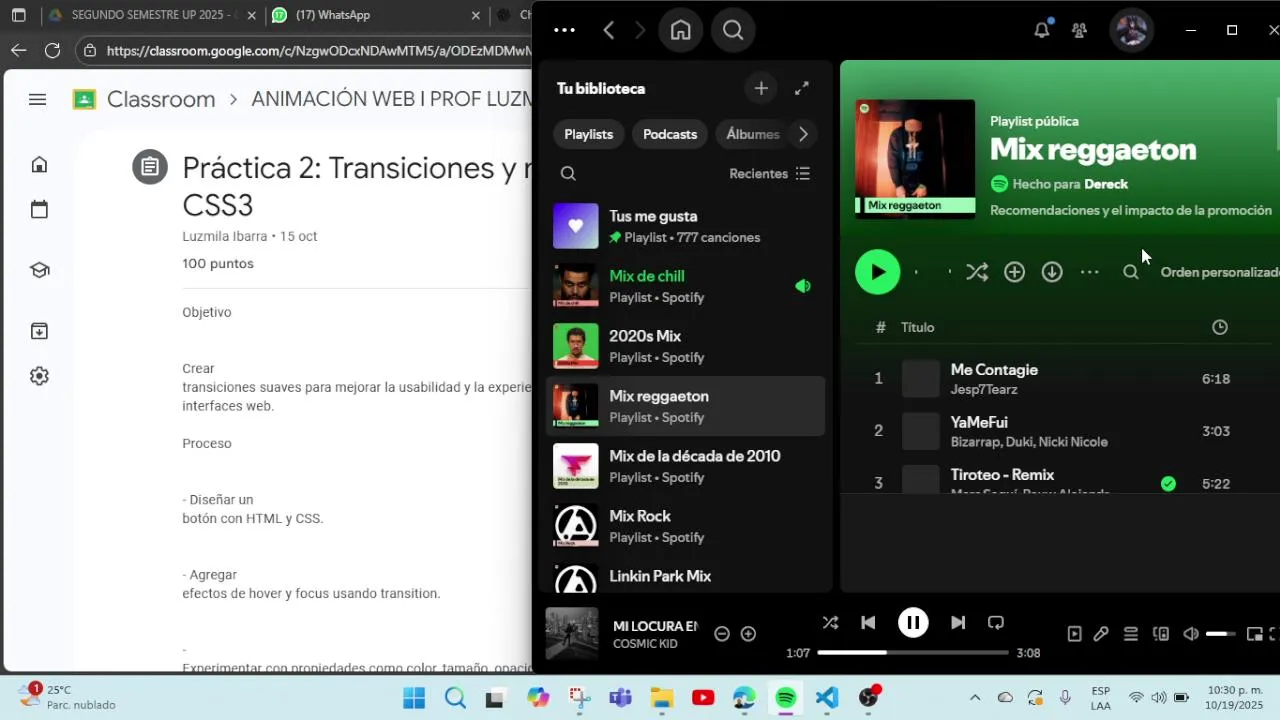Open Classroom settings gear in sidebar

(x=39, y=376)
